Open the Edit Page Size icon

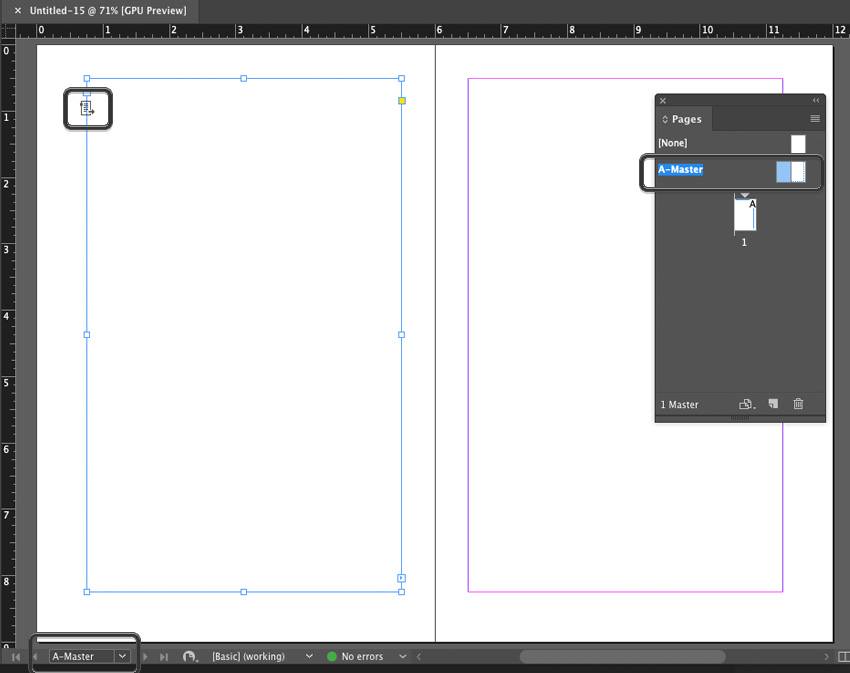point(746,404)
